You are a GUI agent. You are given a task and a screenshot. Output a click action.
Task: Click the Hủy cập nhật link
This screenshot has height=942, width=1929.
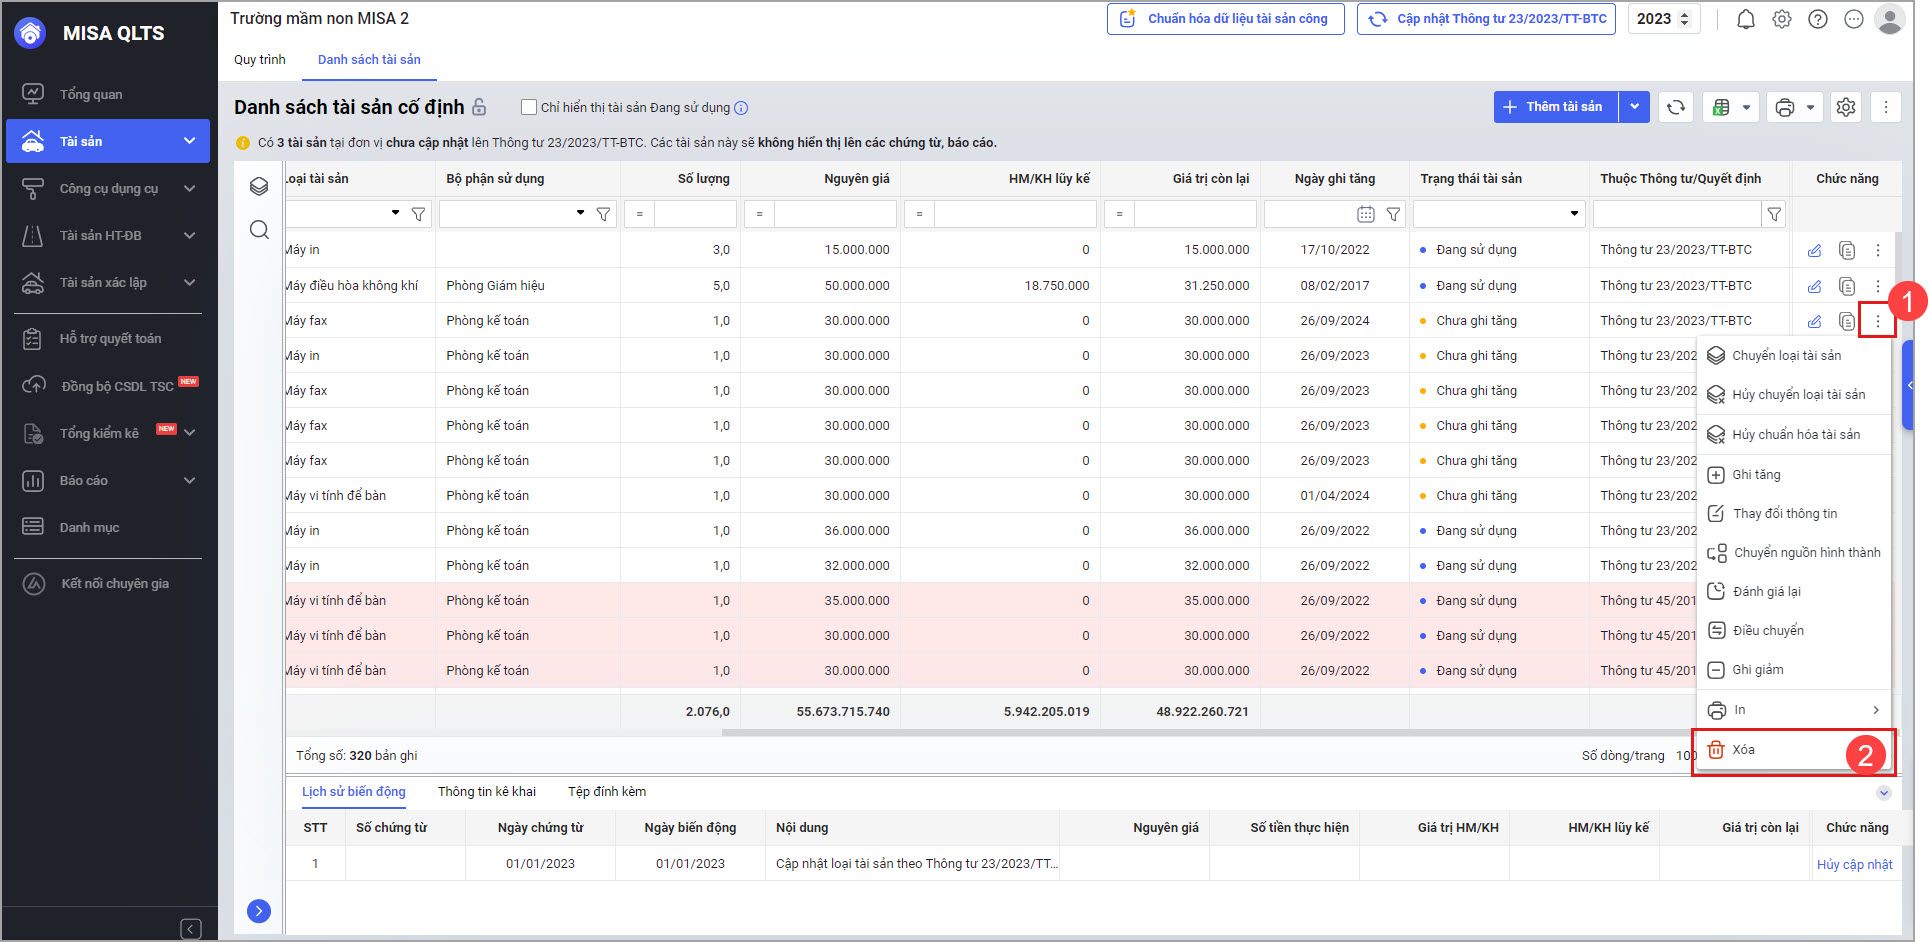1854,865
